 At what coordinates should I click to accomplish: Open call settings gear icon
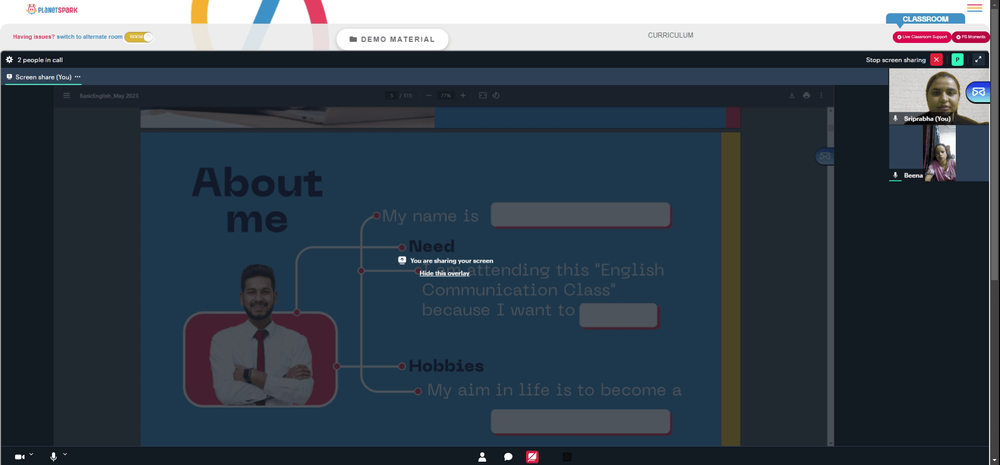(x=10, y=60)
